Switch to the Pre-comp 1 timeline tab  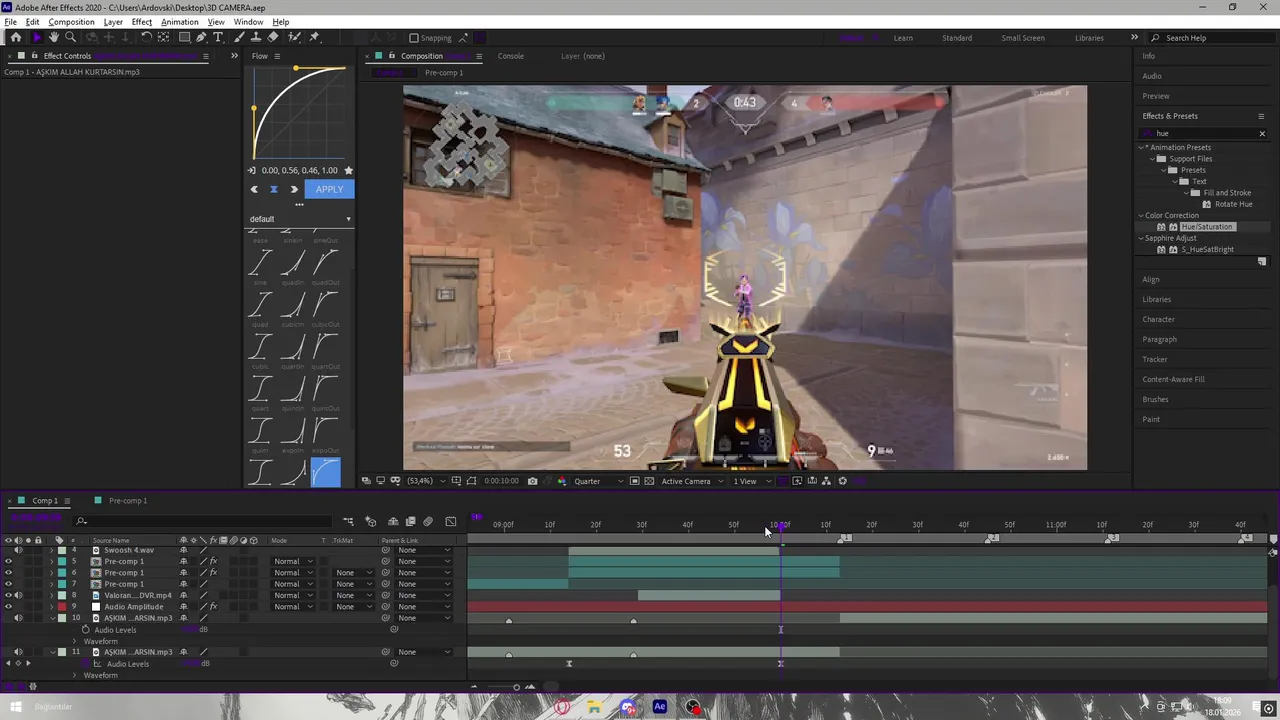click(127, 501)
